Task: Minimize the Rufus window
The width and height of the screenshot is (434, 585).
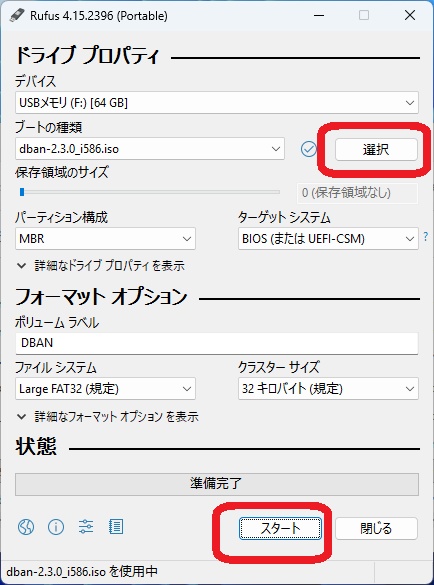Action: tap(319, 15)
